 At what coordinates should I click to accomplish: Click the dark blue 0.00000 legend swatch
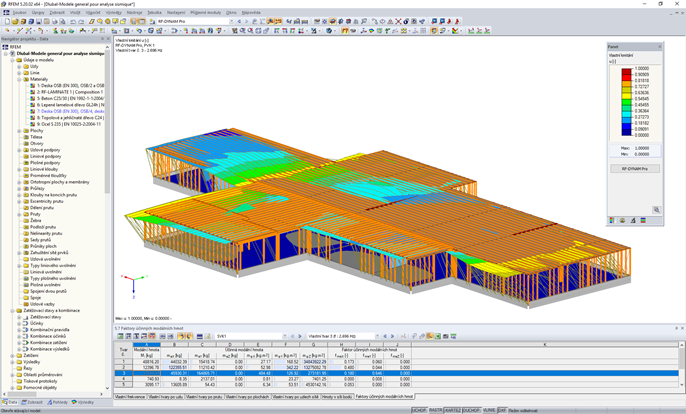pos(626,132)
